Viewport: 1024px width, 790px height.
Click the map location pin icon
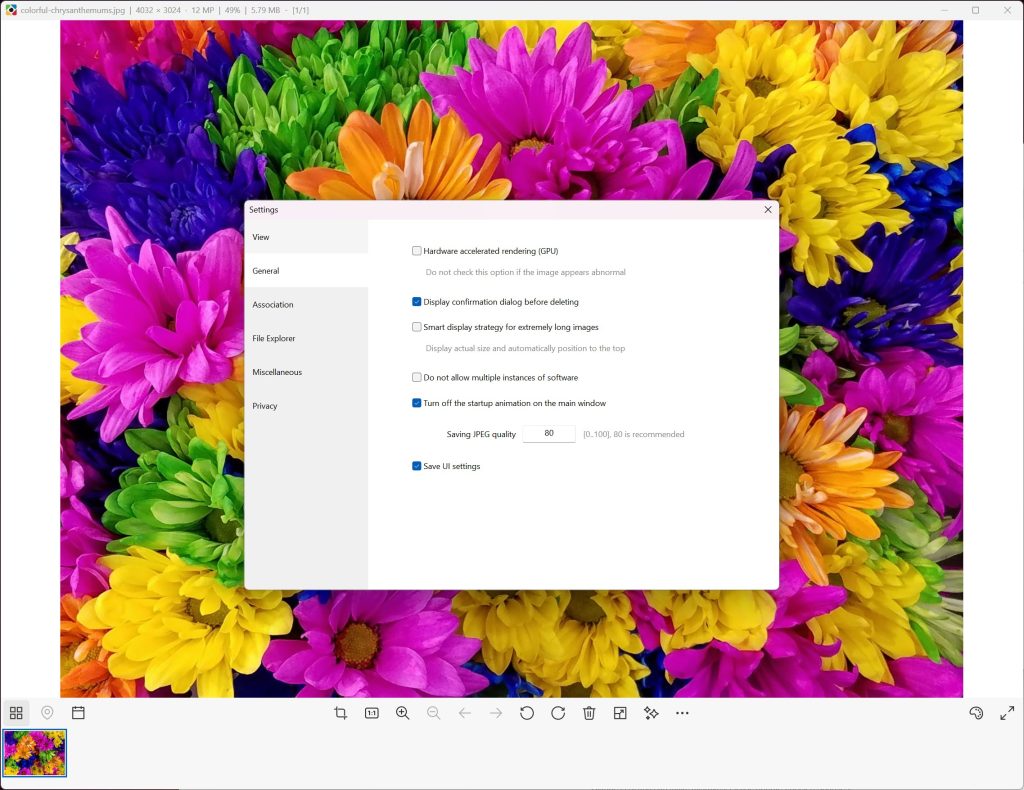pyautogui.click(x=47, y=713)
